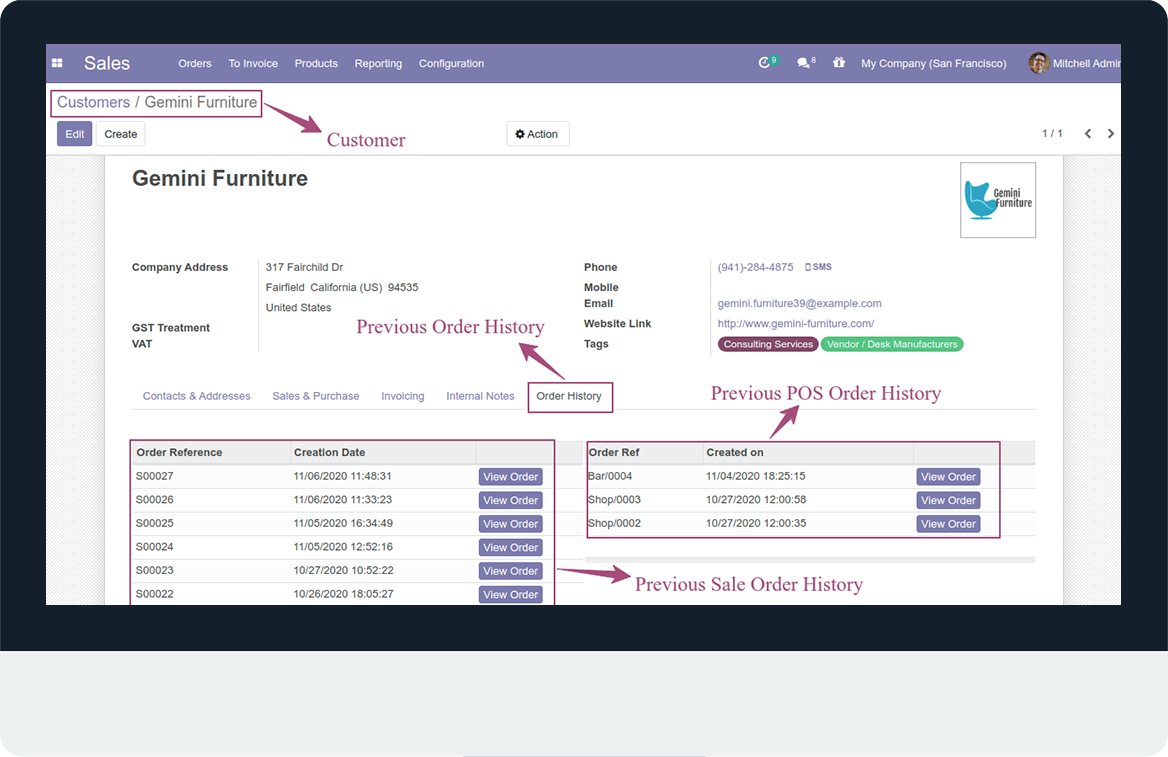Select order reference S00024
The image size is (1168, 757).
pos(154,547)
